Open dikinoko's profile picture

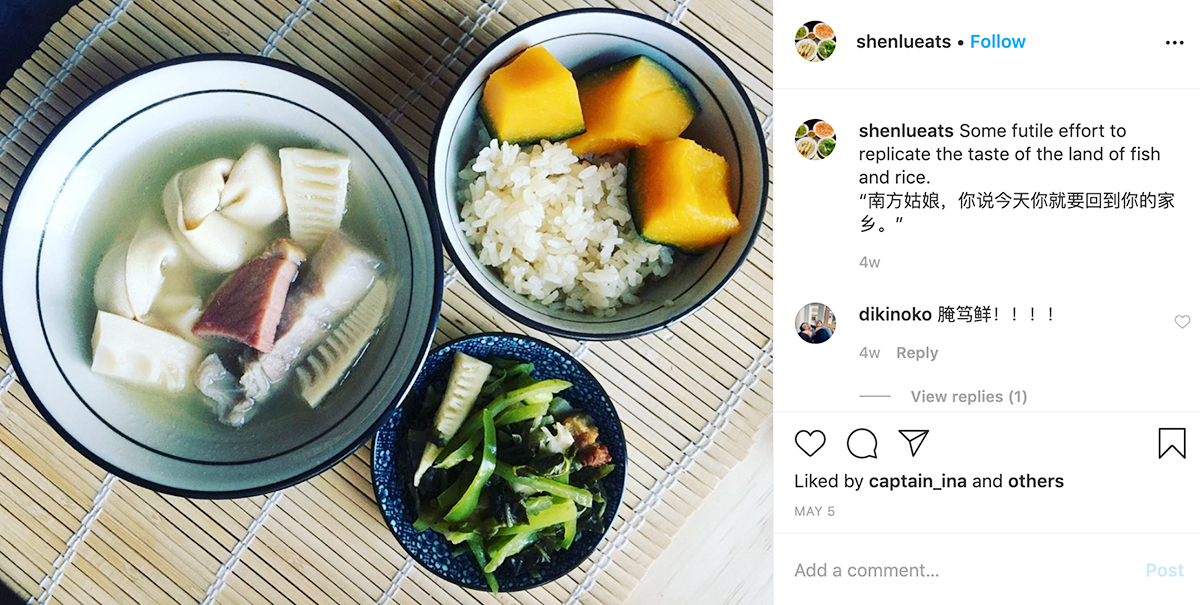pyautogui.click(x=815, y=323)
